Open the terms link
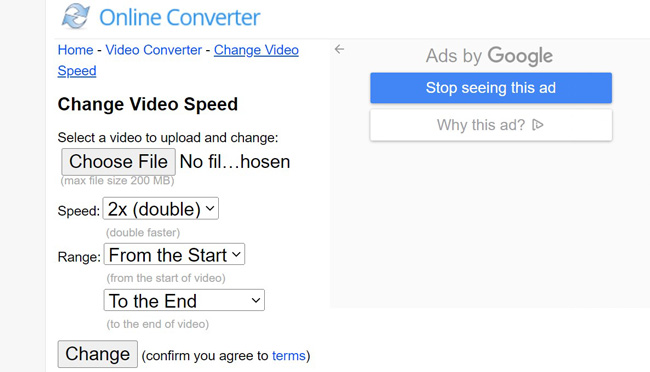The height and width of the screenshot is (372, 650). click(289, 356)
